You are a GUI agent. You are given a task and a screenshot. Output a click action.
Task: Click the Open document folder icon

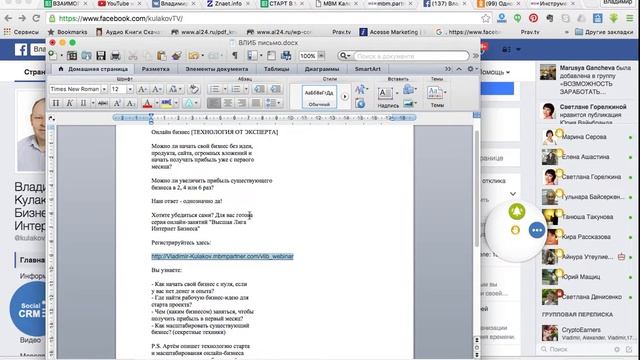tap(86, 56)
